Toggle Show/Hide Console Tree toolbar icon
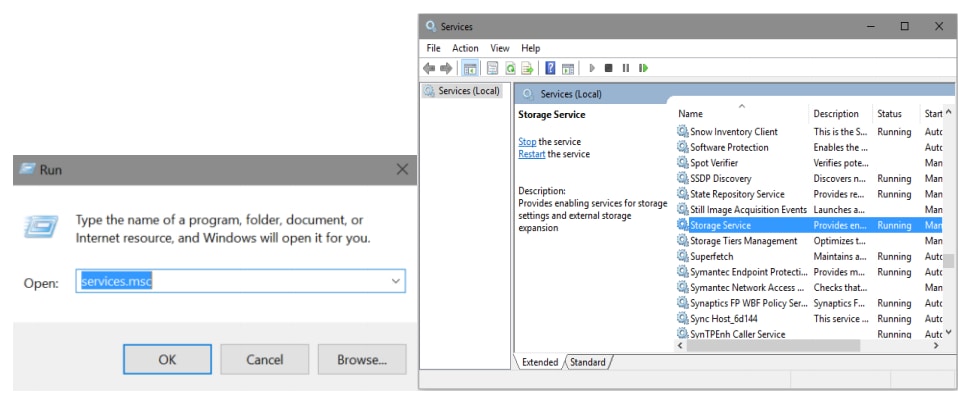 coord(470,68)
